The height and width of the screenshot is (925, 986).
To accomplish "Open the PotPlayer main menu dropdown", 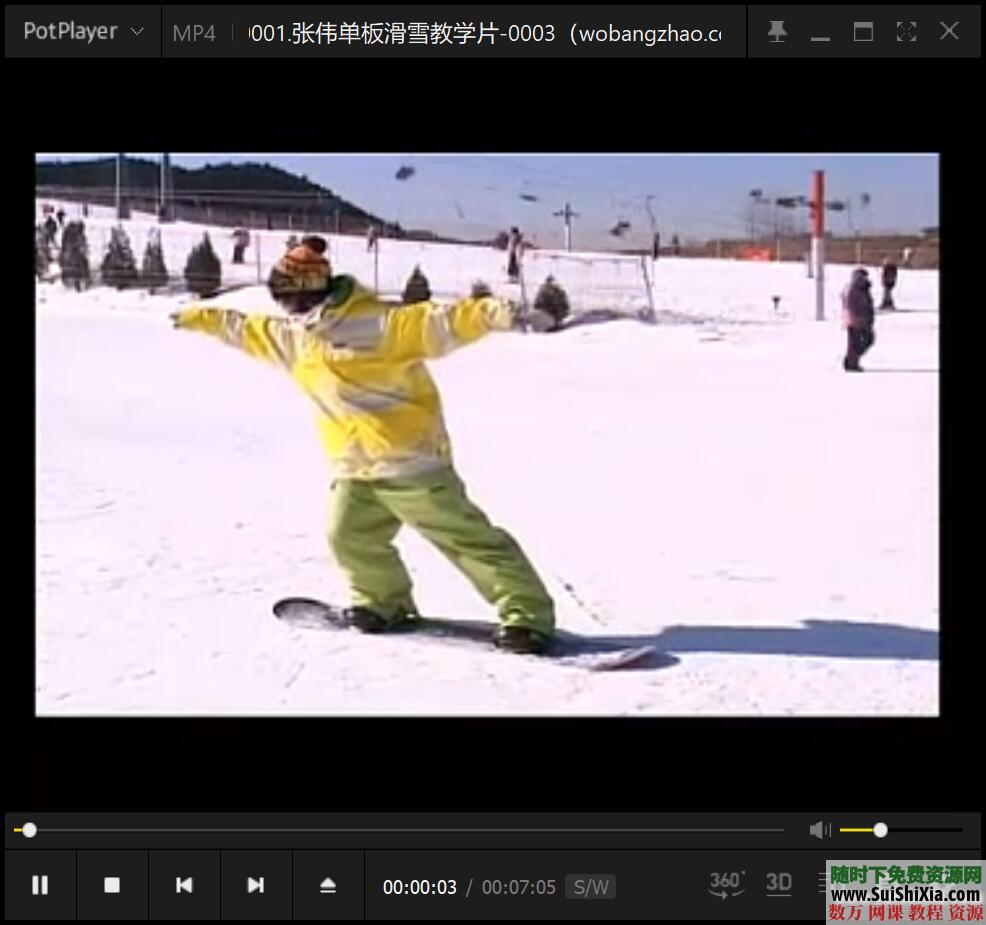I will coord(84,32).
